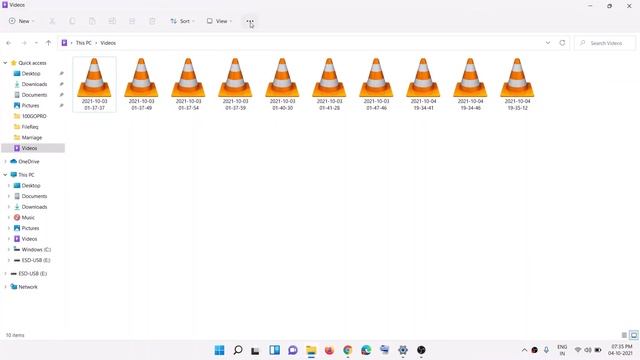
Task: Go back with the left arrow
Action: pos(9,43)
